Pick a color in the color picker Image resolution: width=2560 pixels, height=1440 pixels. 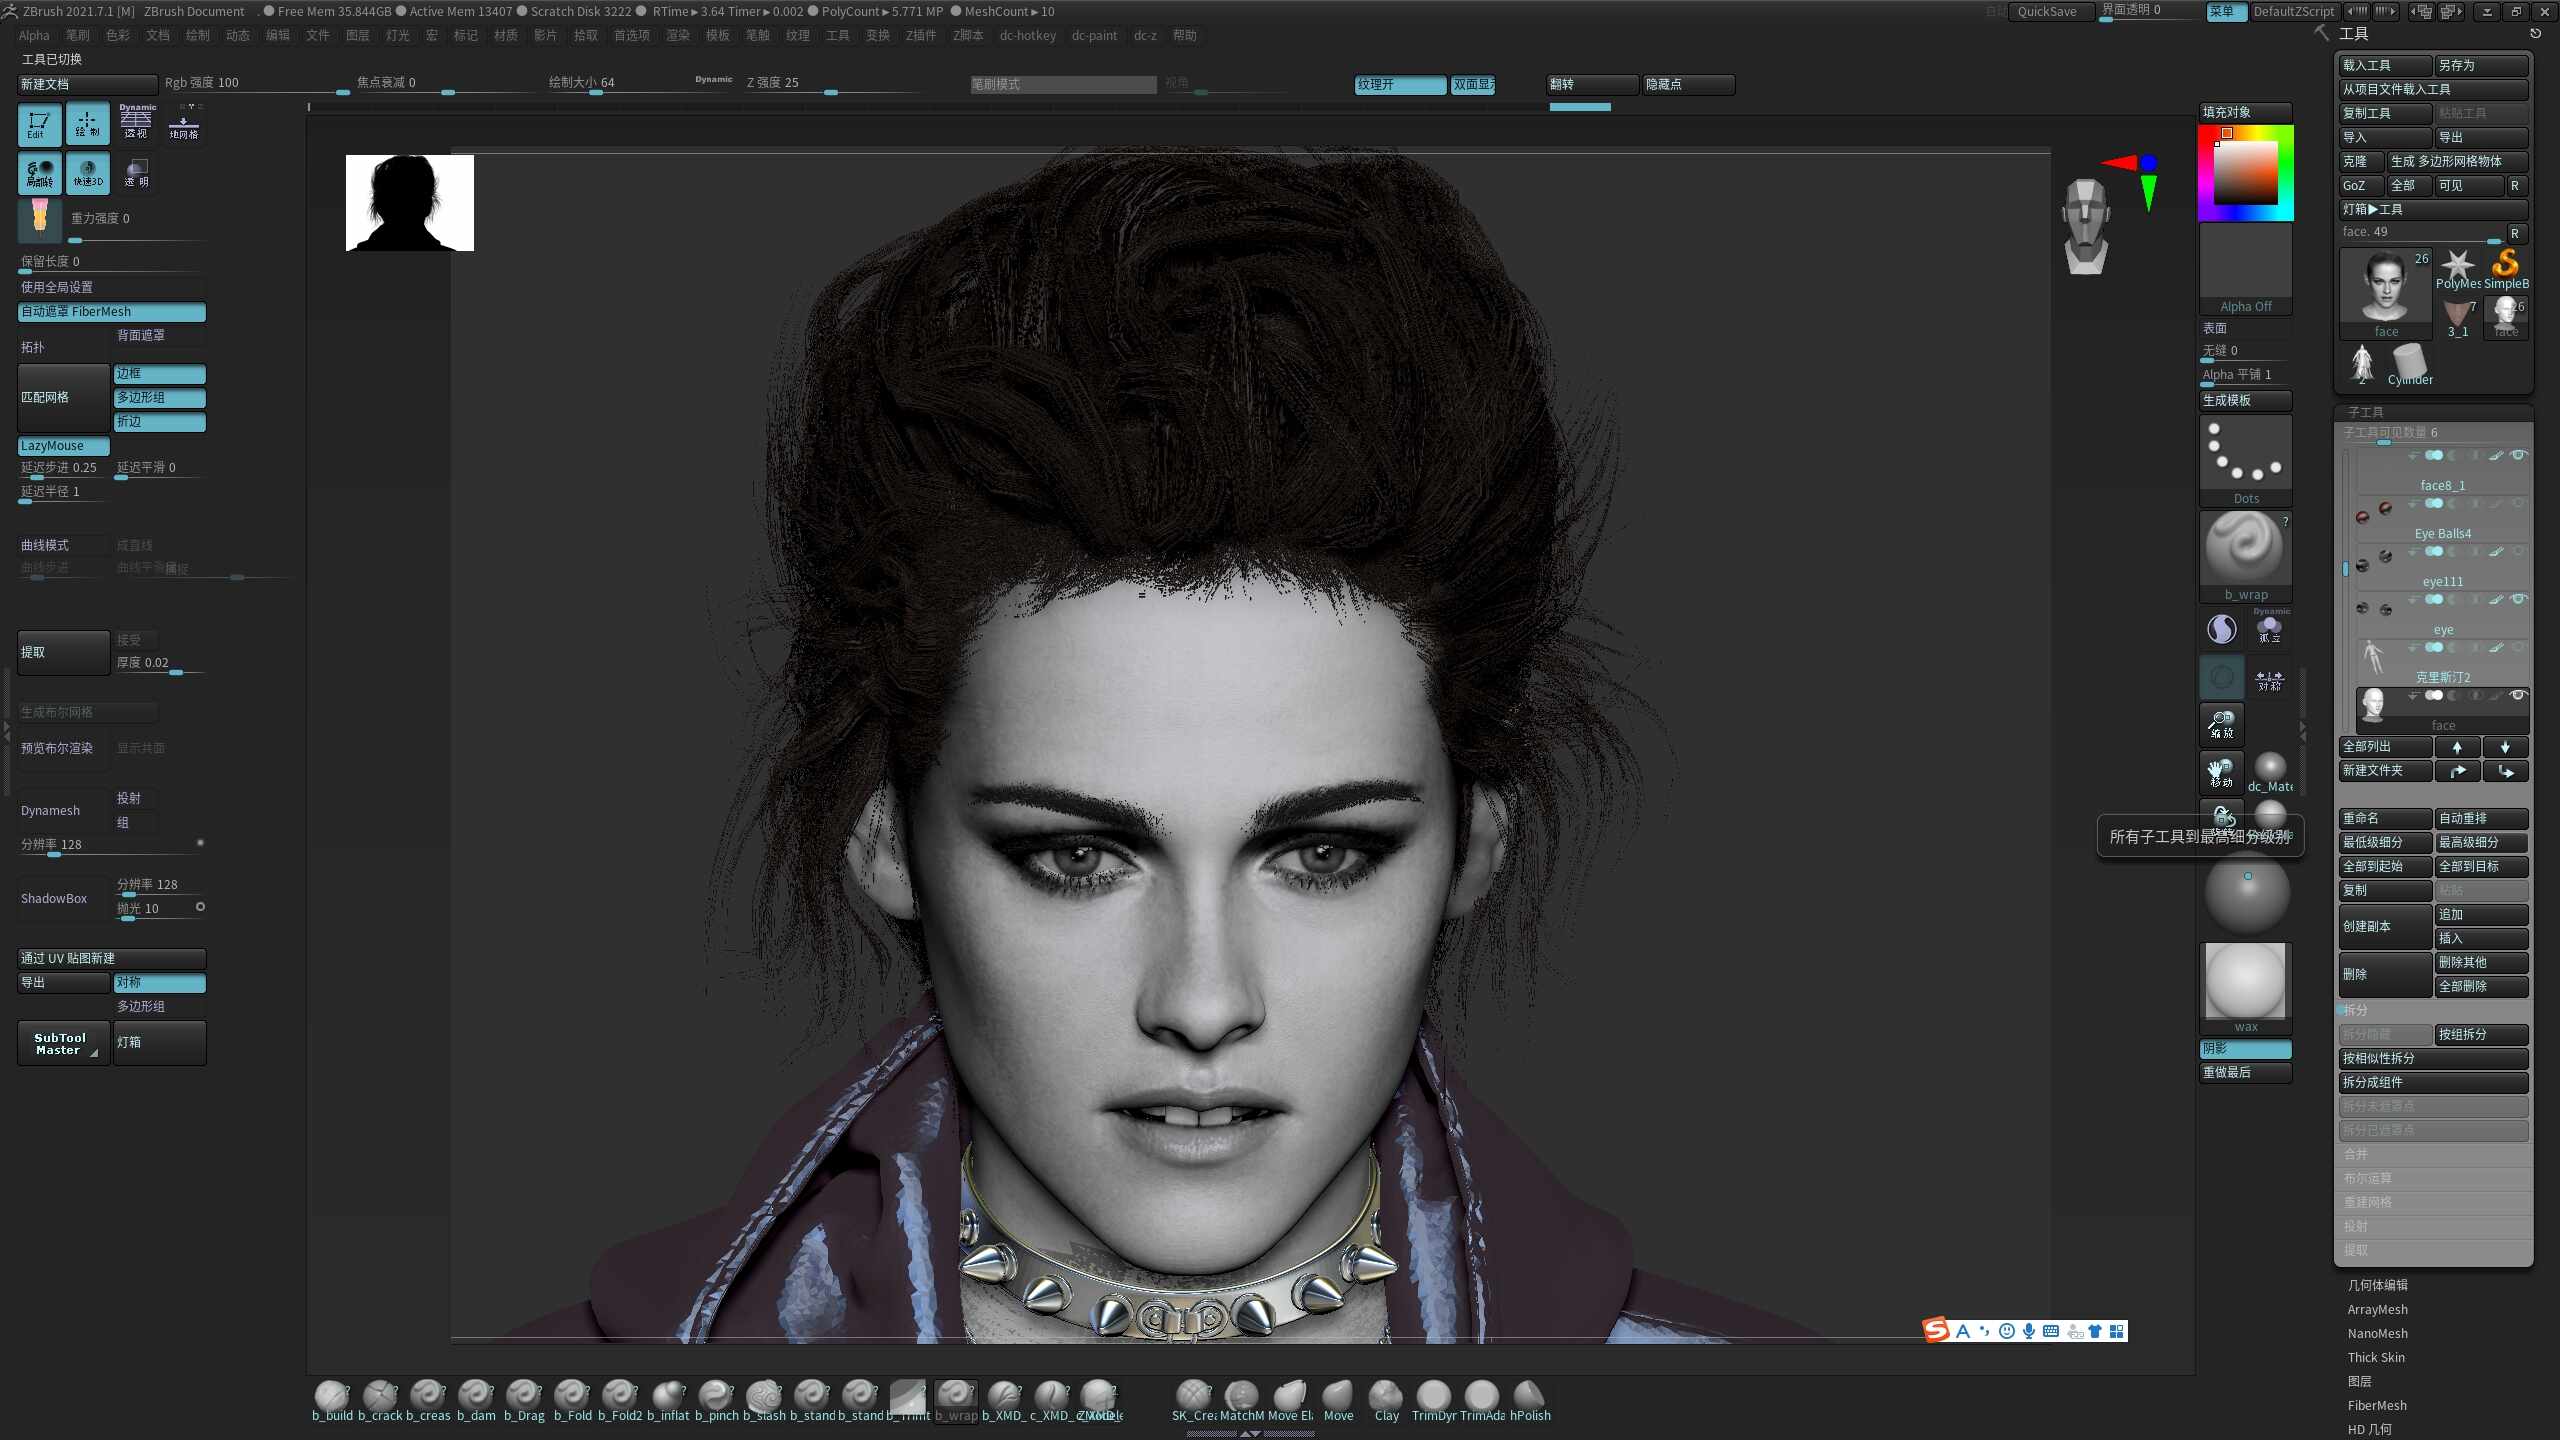2245,172
